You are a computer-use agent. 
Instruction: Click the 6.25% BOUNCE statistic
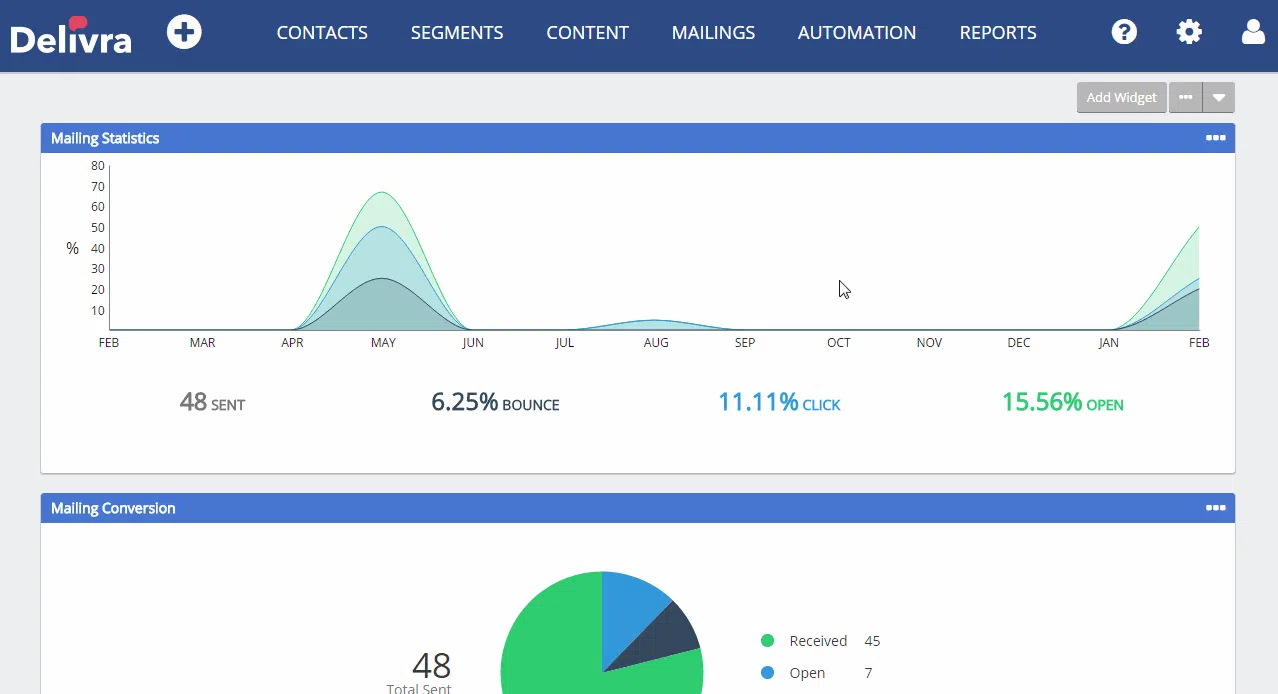(x=495, y=402)
